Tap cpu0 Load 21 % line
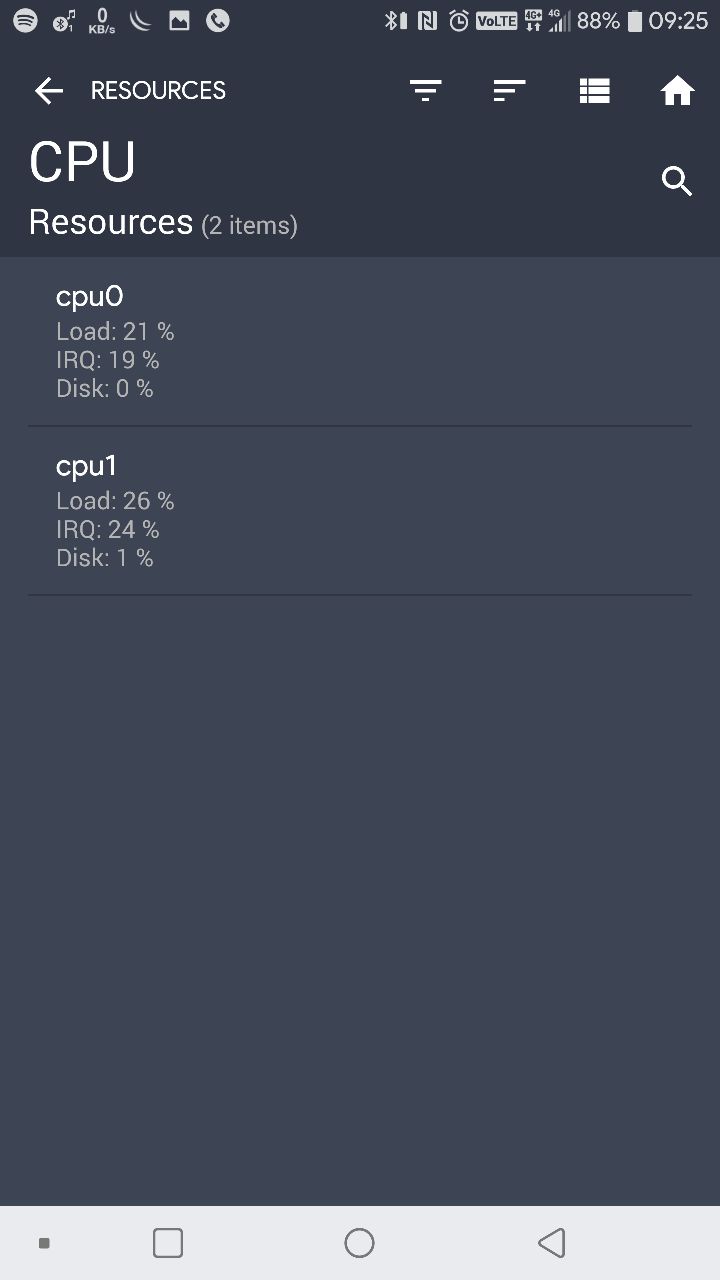 click(115, 331)
